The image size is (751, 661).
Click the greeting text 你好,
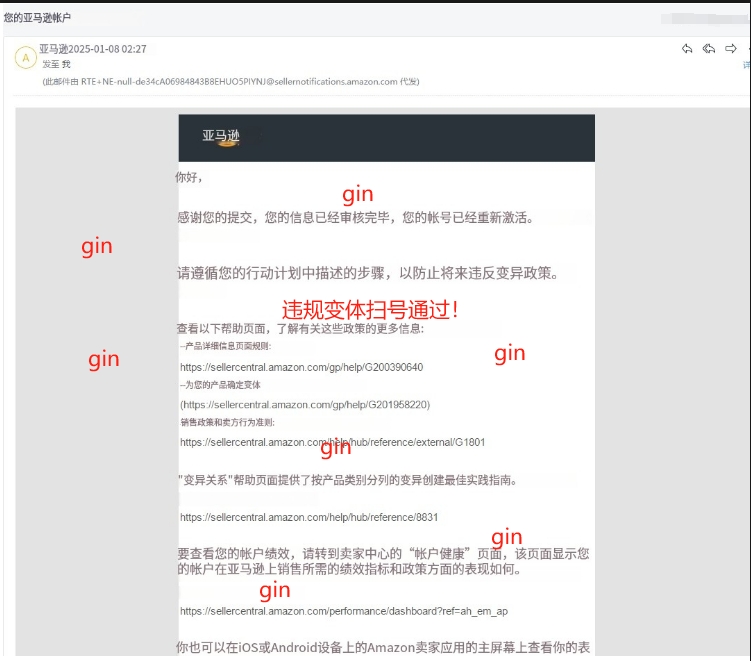pyautogui.click(x=189, y=178)
